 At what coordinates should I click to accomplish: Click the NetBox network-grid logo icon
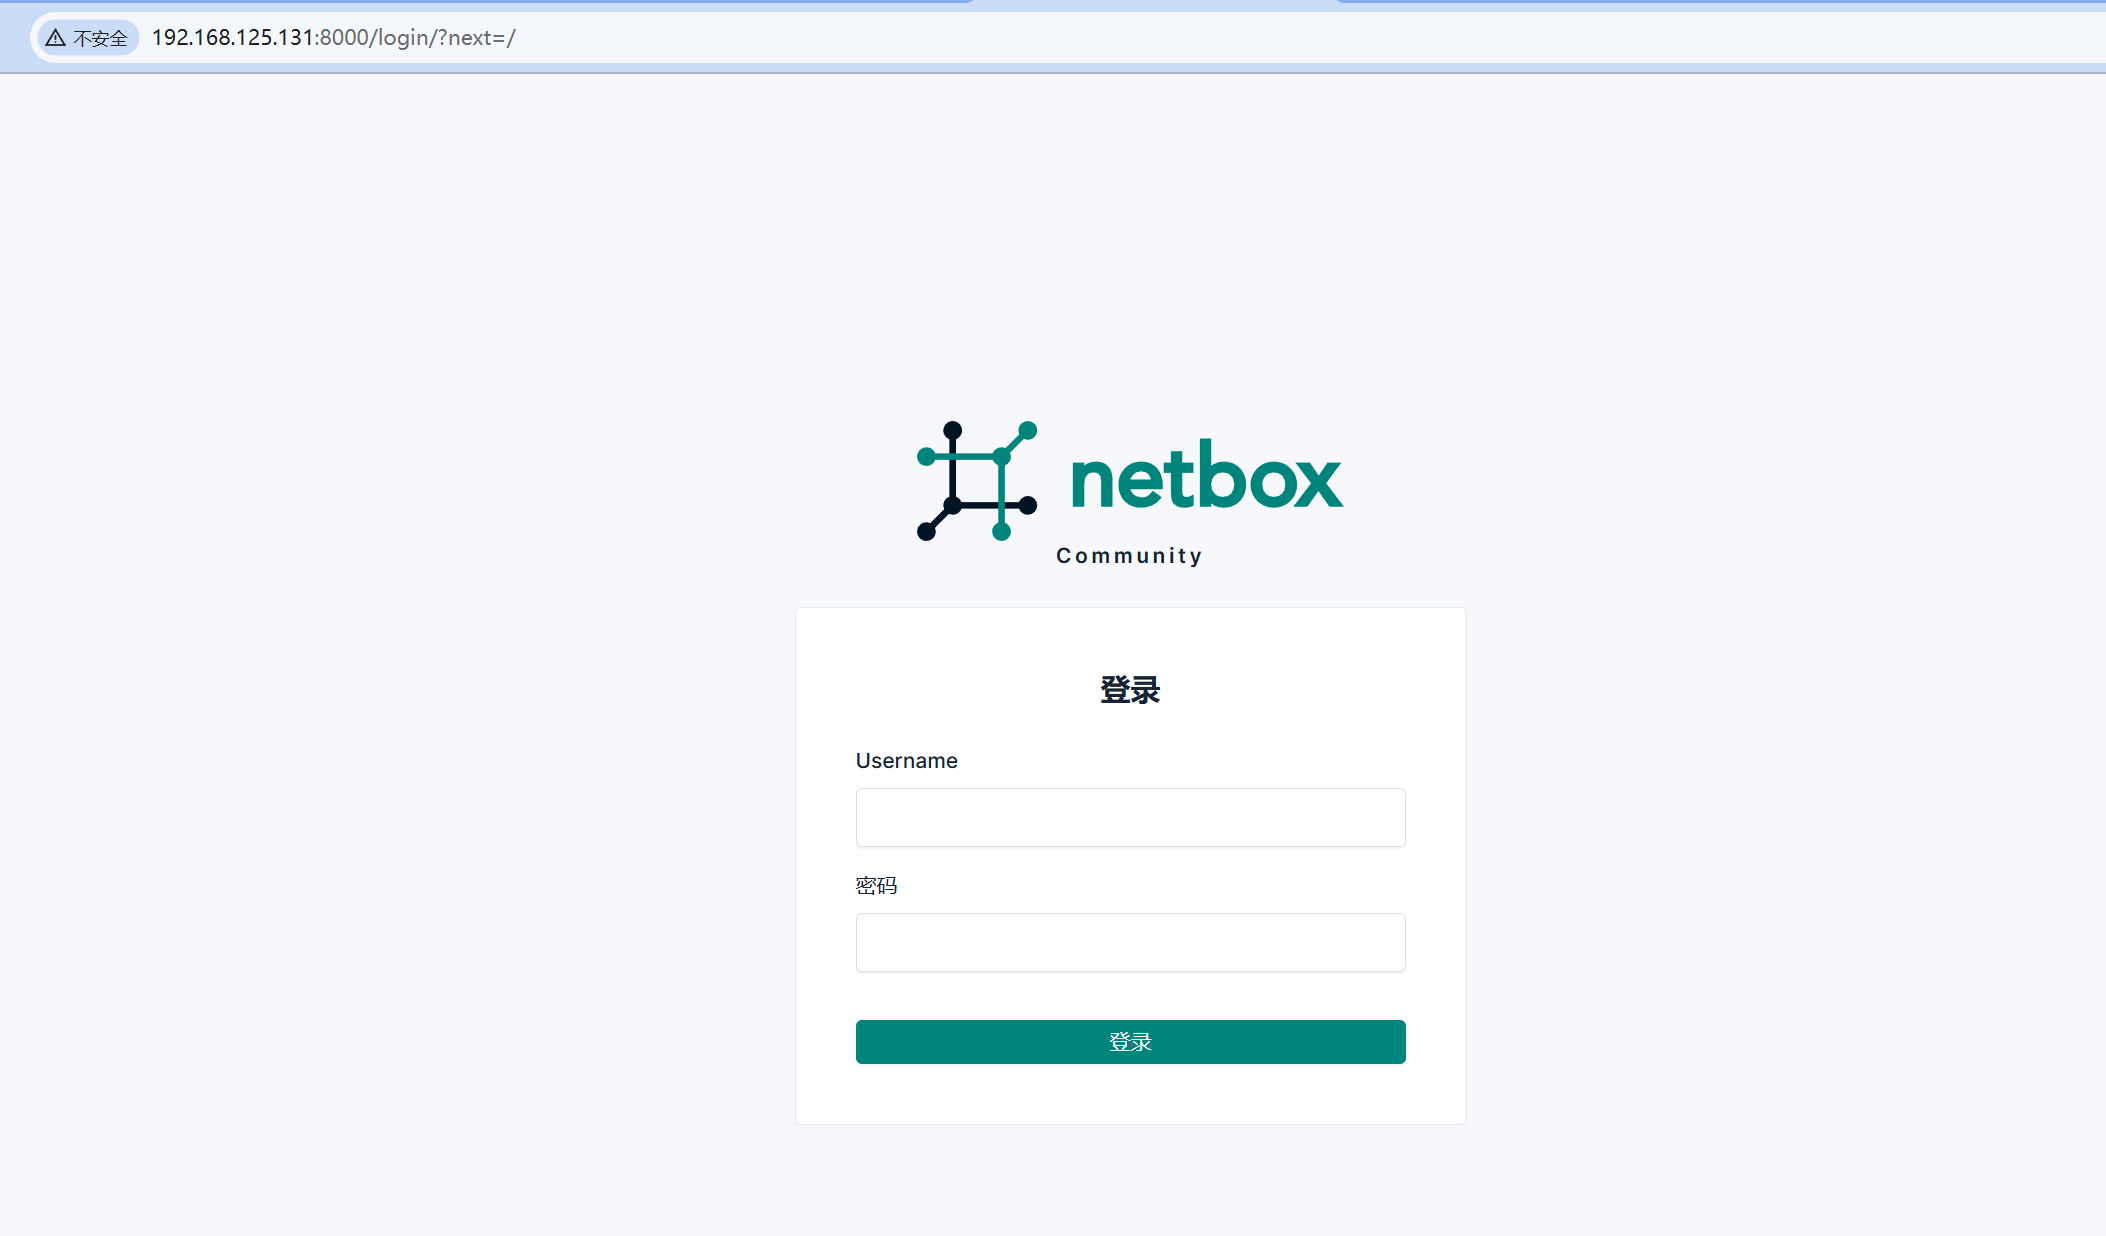[977, 481]
